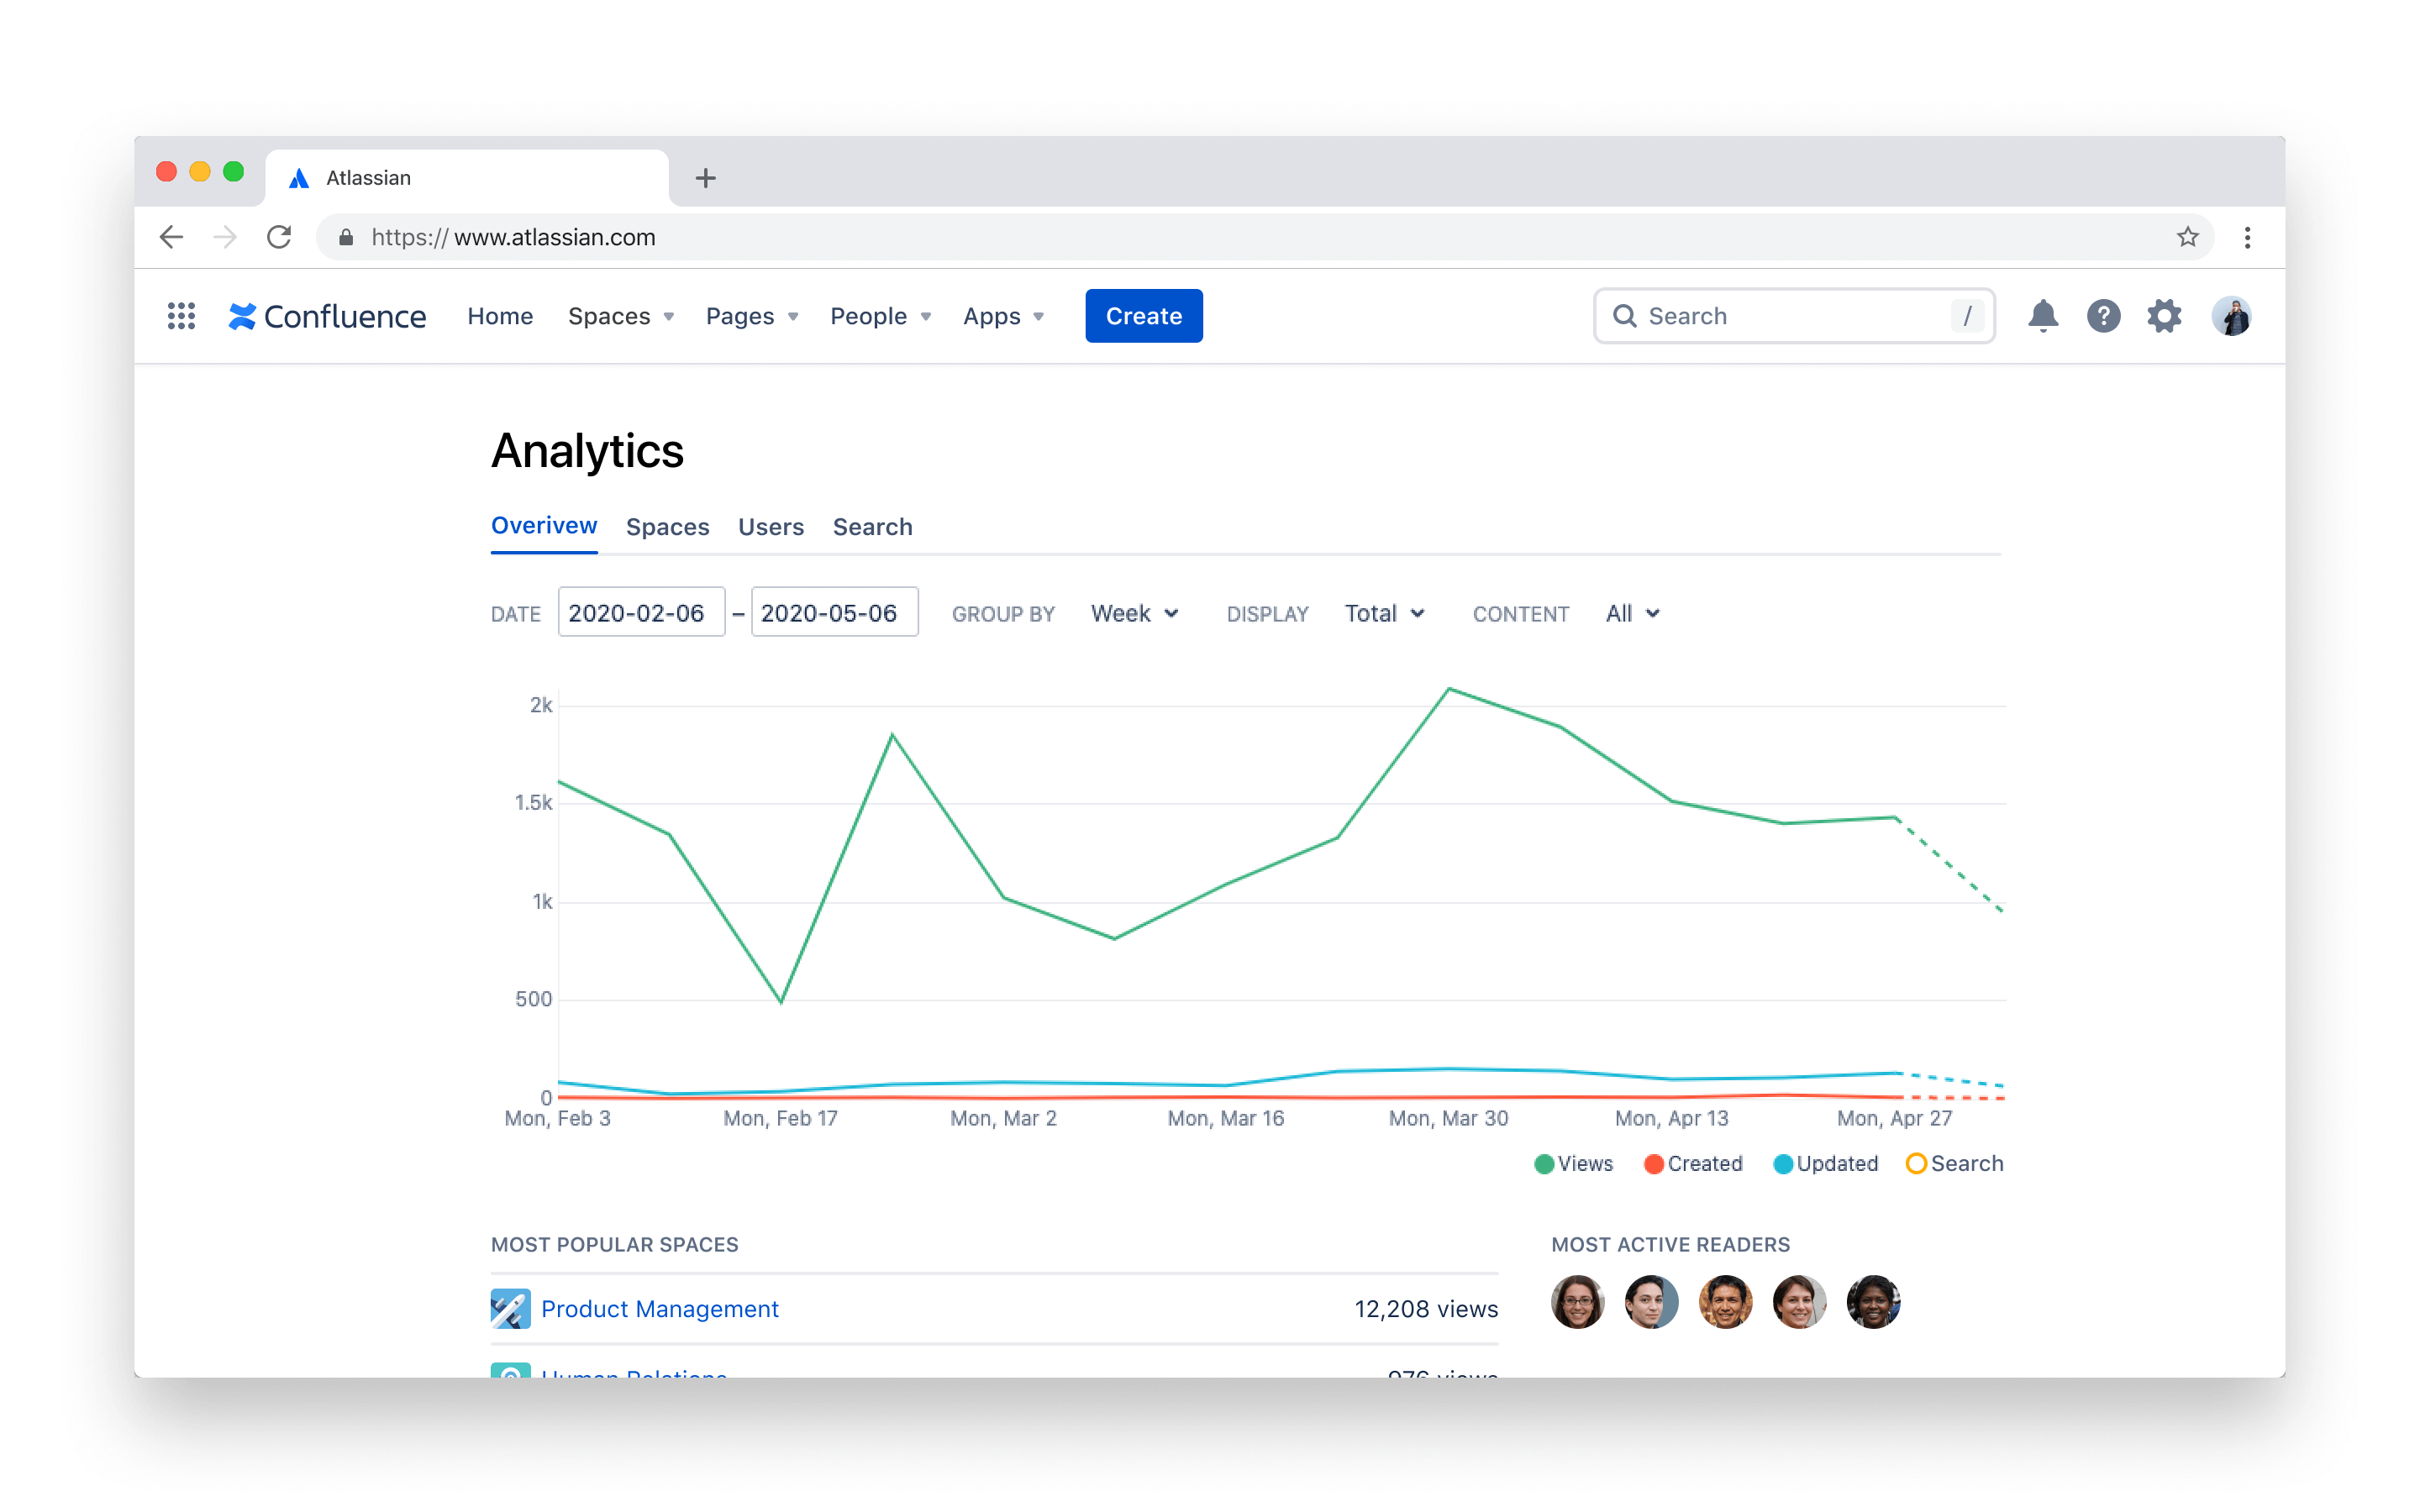Open the Product Management space link
Image resolution: width=2420 pixels, height=1512 pixels.
660,1308
